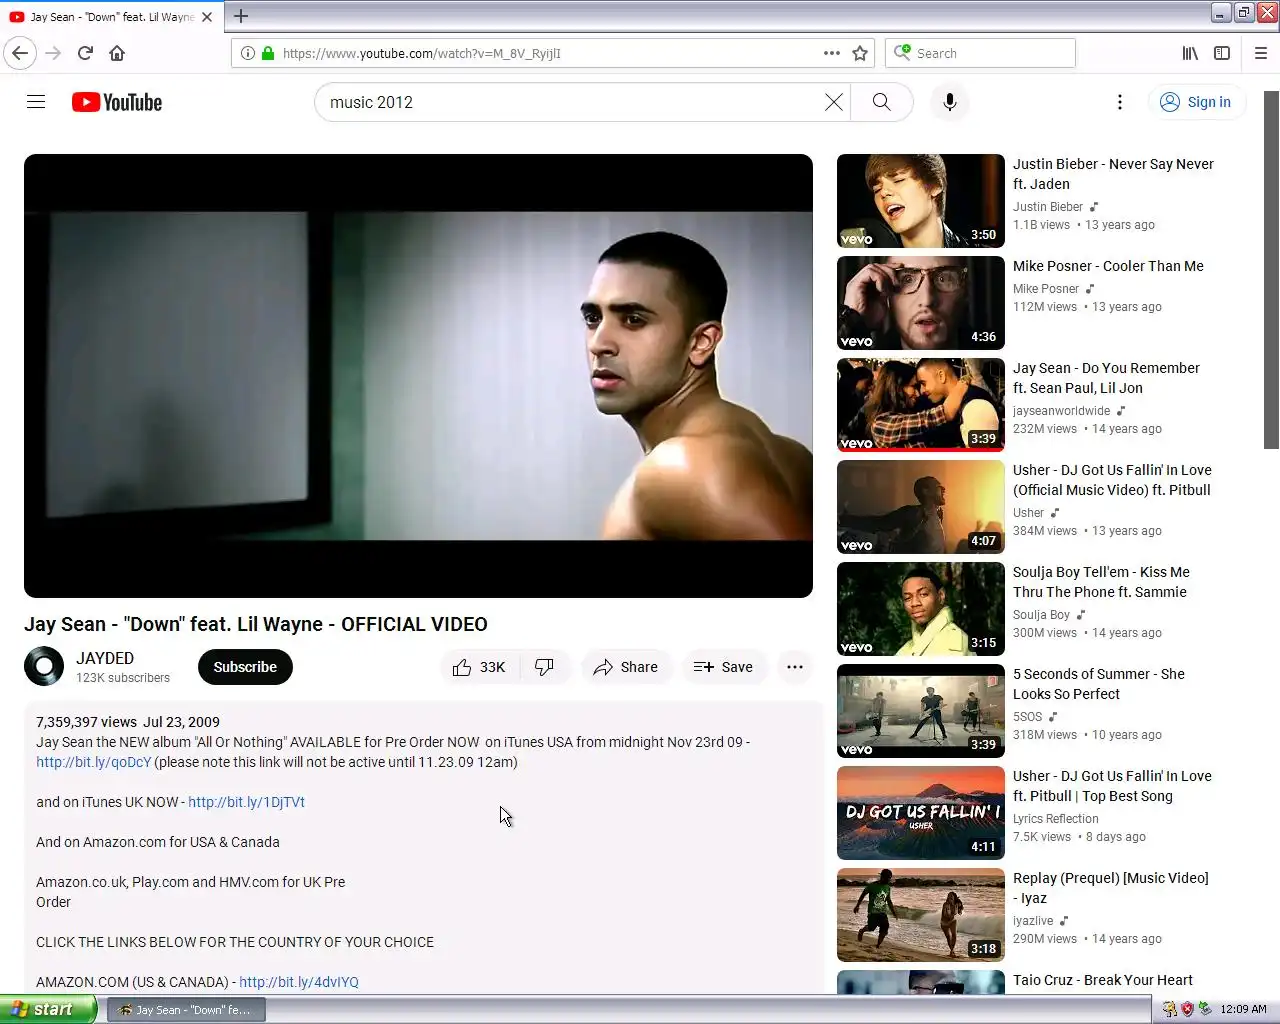
Task: Like the video with thumbs-up 33K
Action: point(480,667)
